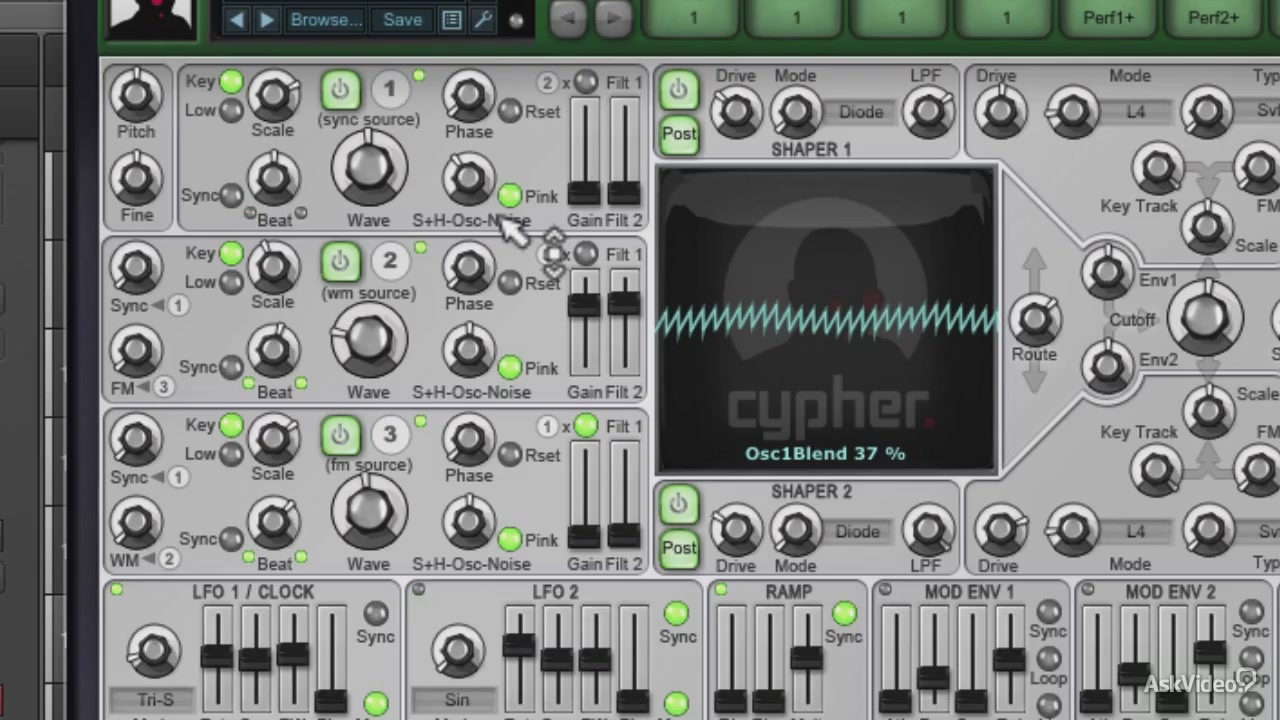Viewport: 1280px width, 720px height.
Task: Open the preset list icon
Action: coord(452,20)
